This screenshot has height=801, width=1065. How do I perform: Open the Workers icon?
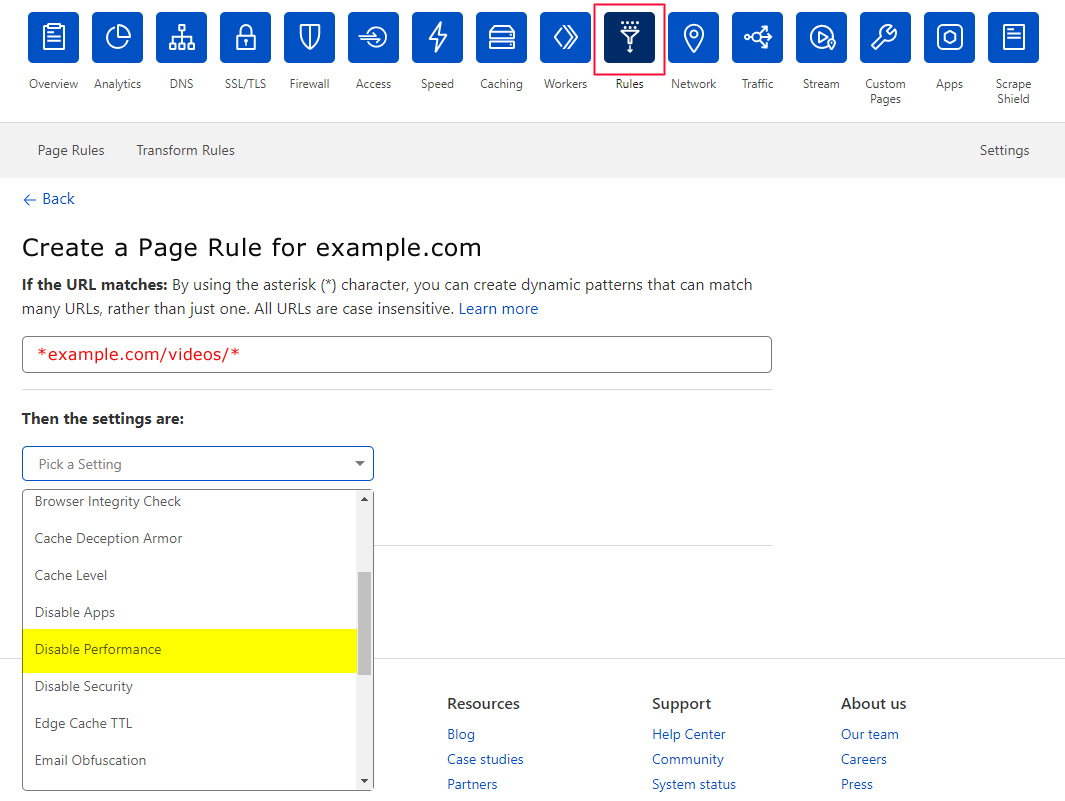(x=565, y=38)
